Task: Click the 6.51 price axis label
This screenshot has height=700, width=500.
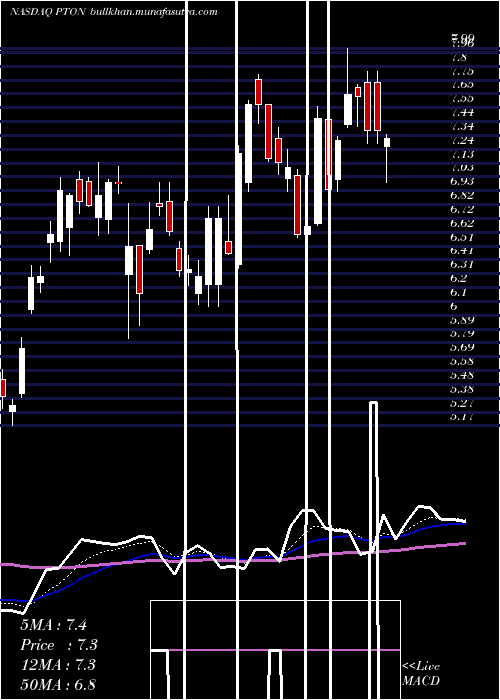Action: (x=462, y=237)
